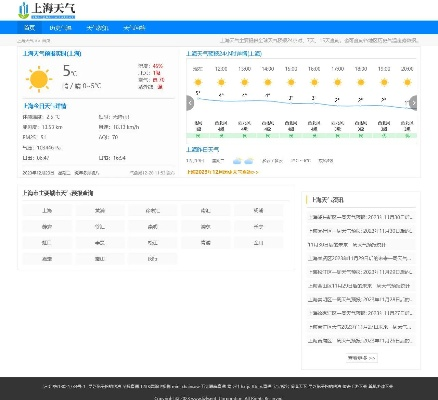Open the first news item in 上海天气资讯 list
This screenshot has height=400, width=438.
point(360,217)
